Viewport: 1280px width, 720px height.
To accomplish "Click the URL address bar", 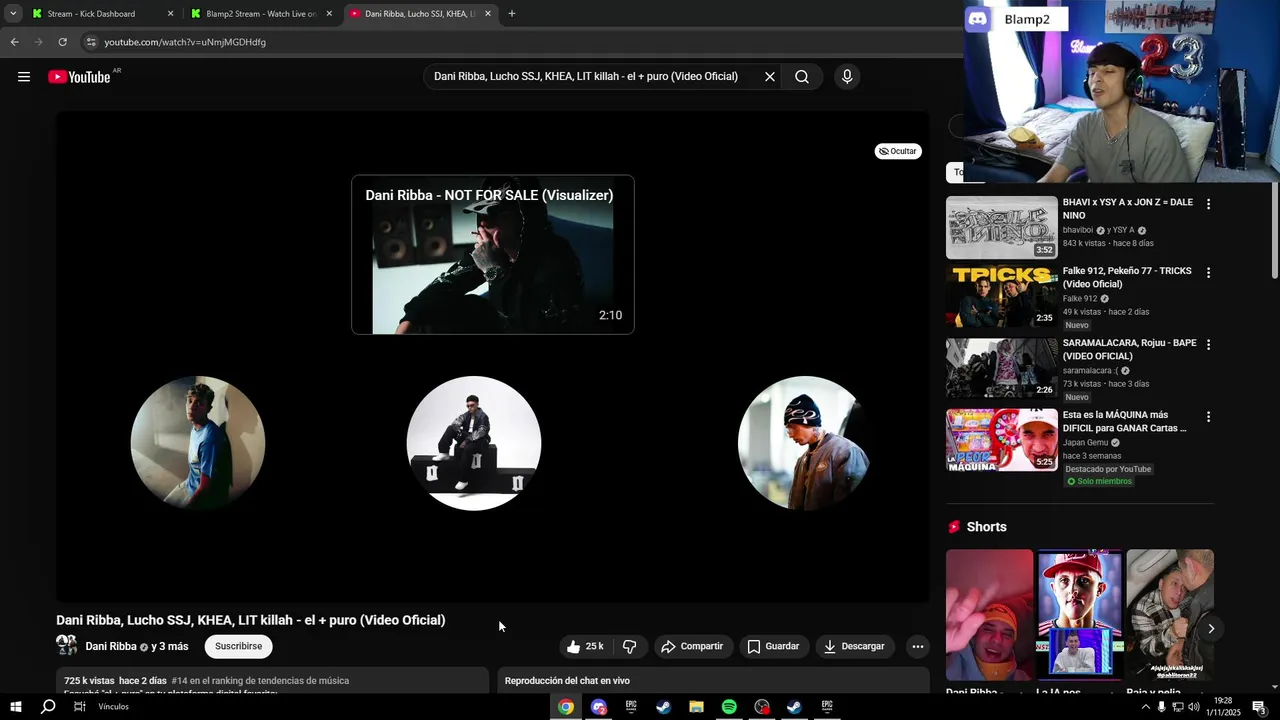I will (x=520, y=42).
